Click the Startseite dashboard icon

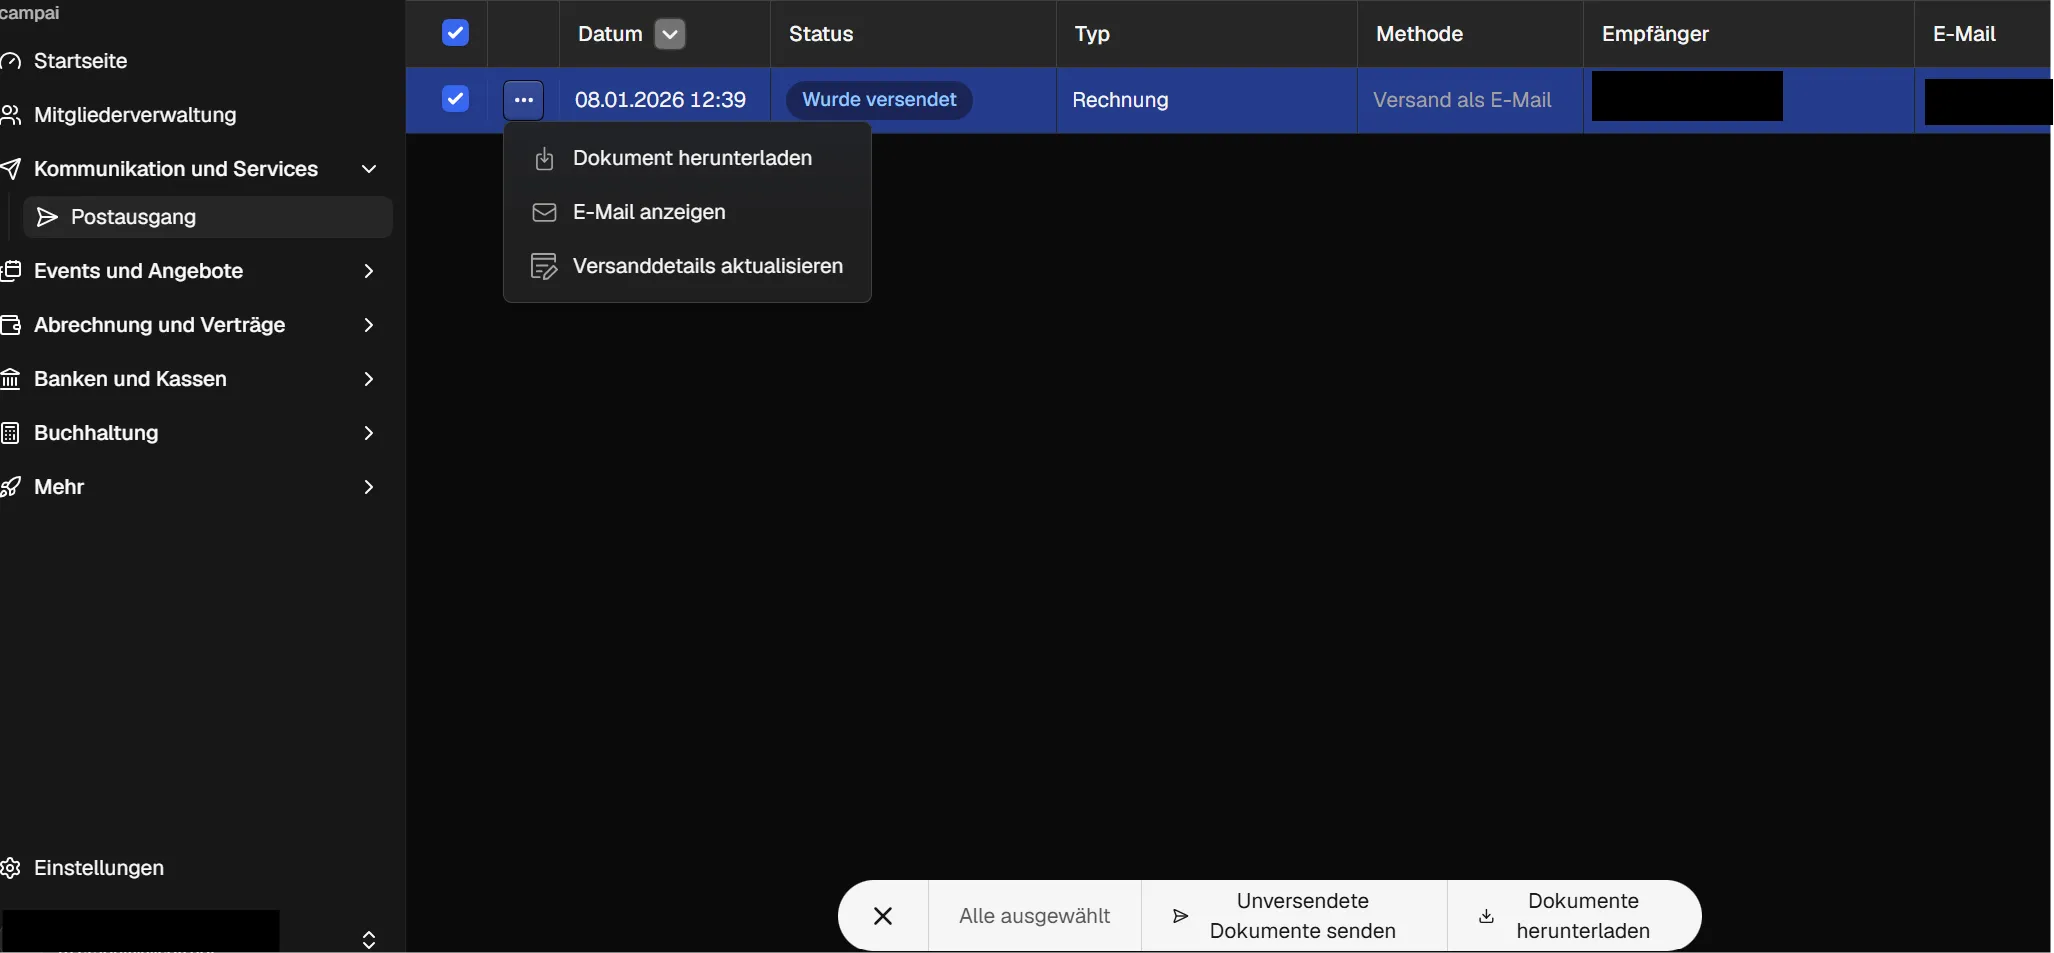11,62
